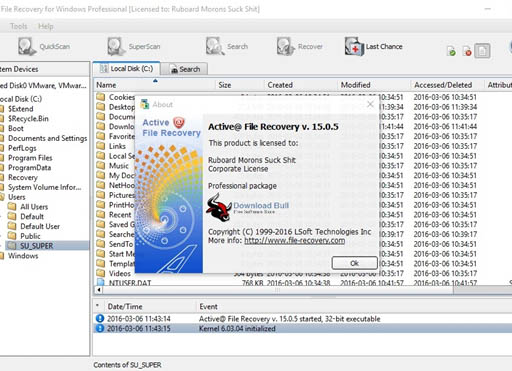512x371 pixels.
Task: Select the Disk0 VMware device node
Action: [x=43, y=86]
